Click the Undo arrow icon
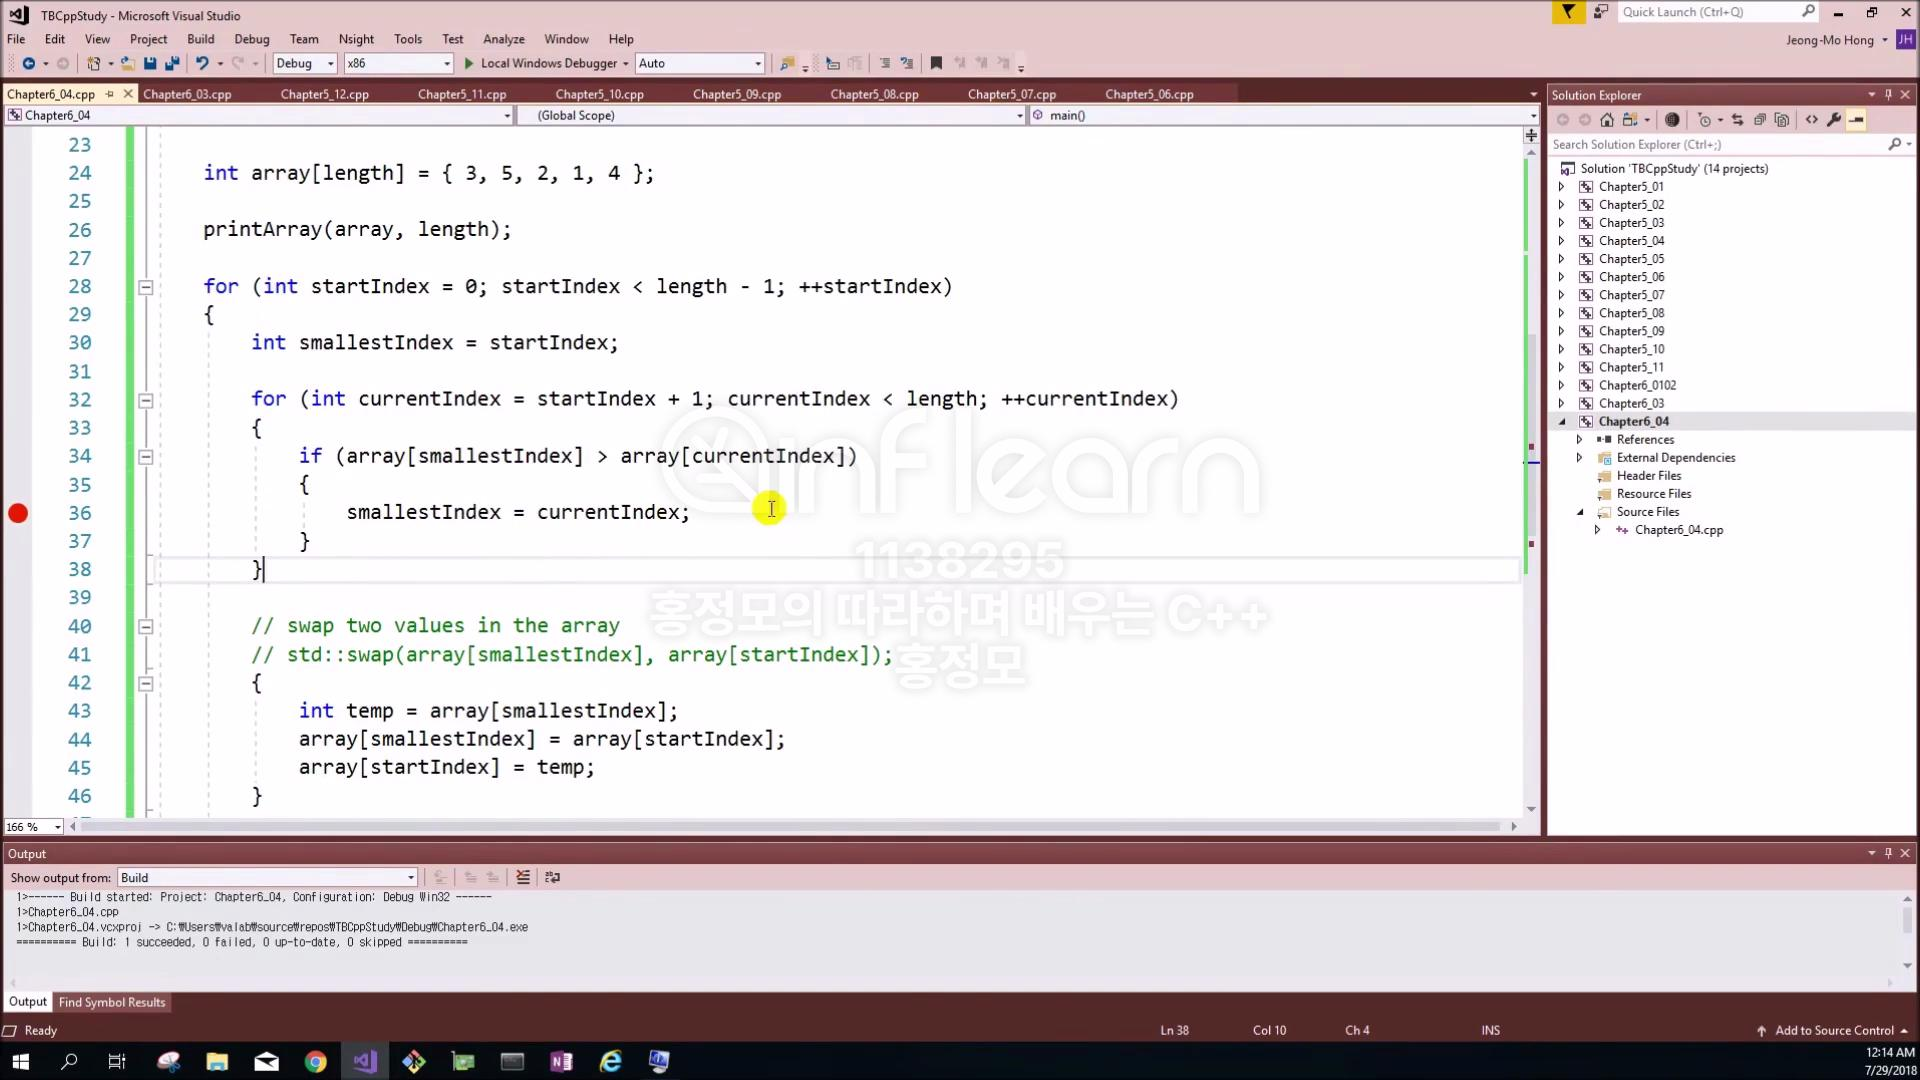This screenshot has width=1920, height=1080. coord(202,63)
